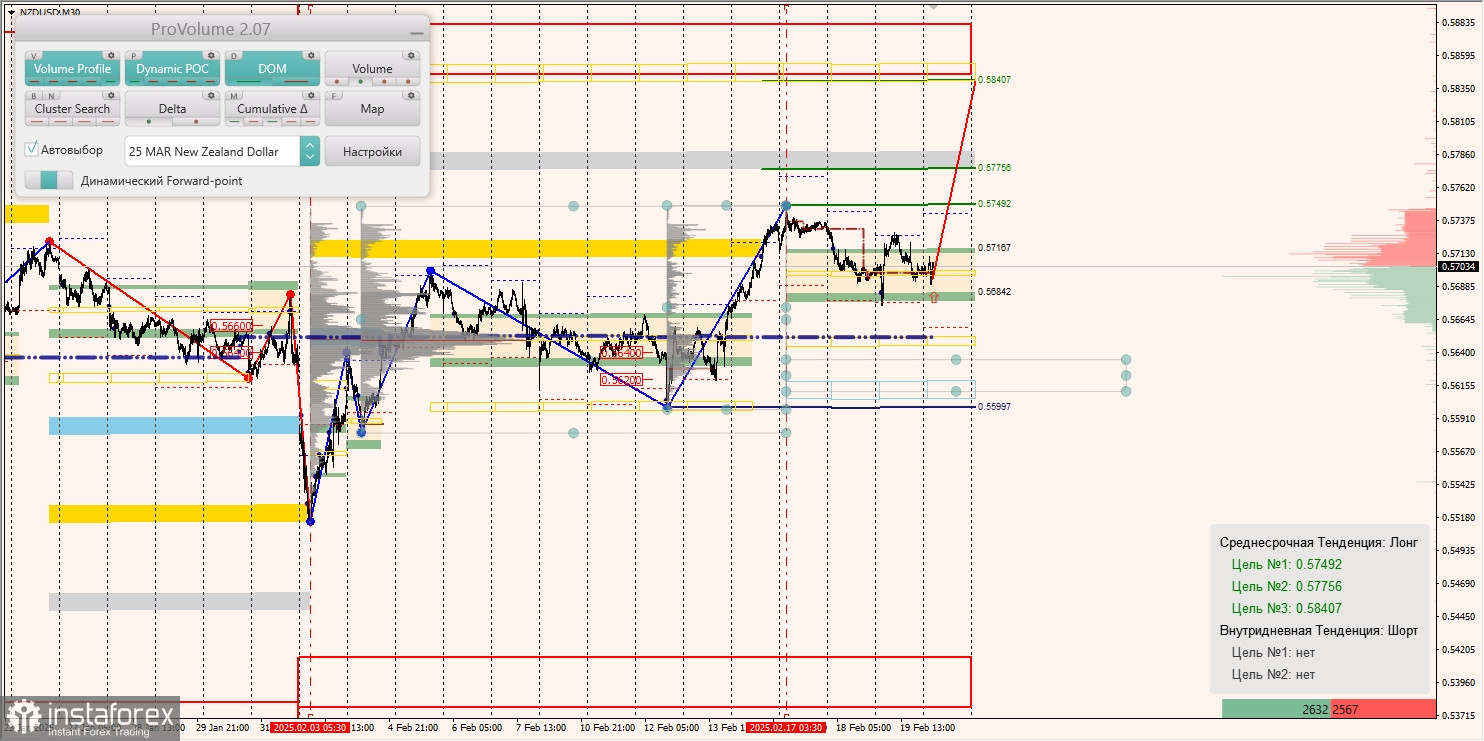This screenshot has width=1484, height=741.
Task: Click Цель №3: 0.58407 in info panel
Action: tap(1287, 608)
